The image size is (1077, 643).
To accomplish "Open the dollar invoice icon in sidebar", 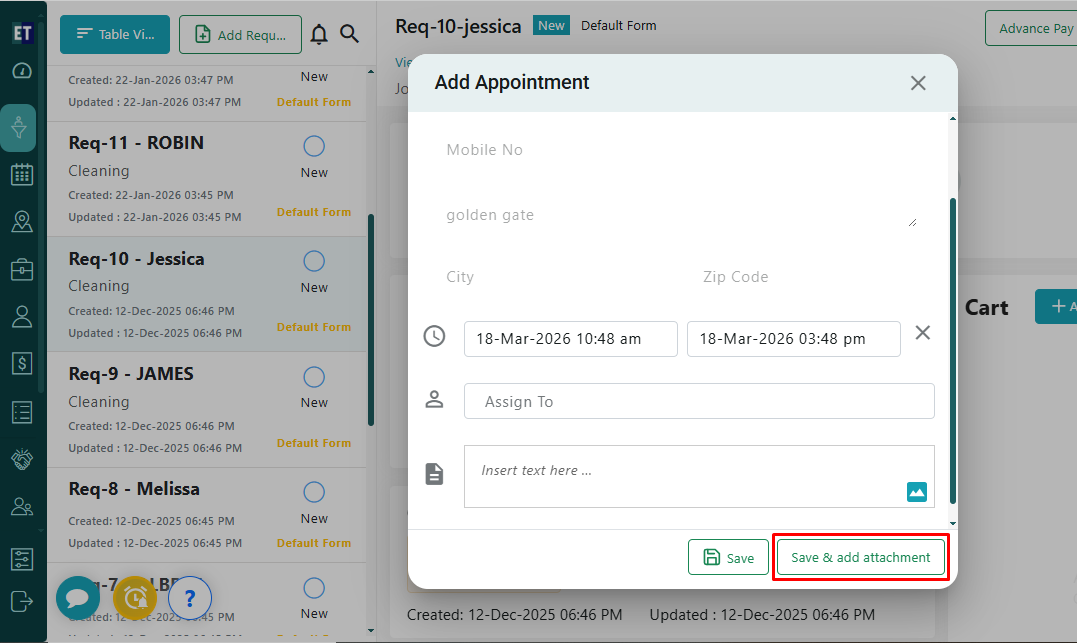I will [22, 364].
